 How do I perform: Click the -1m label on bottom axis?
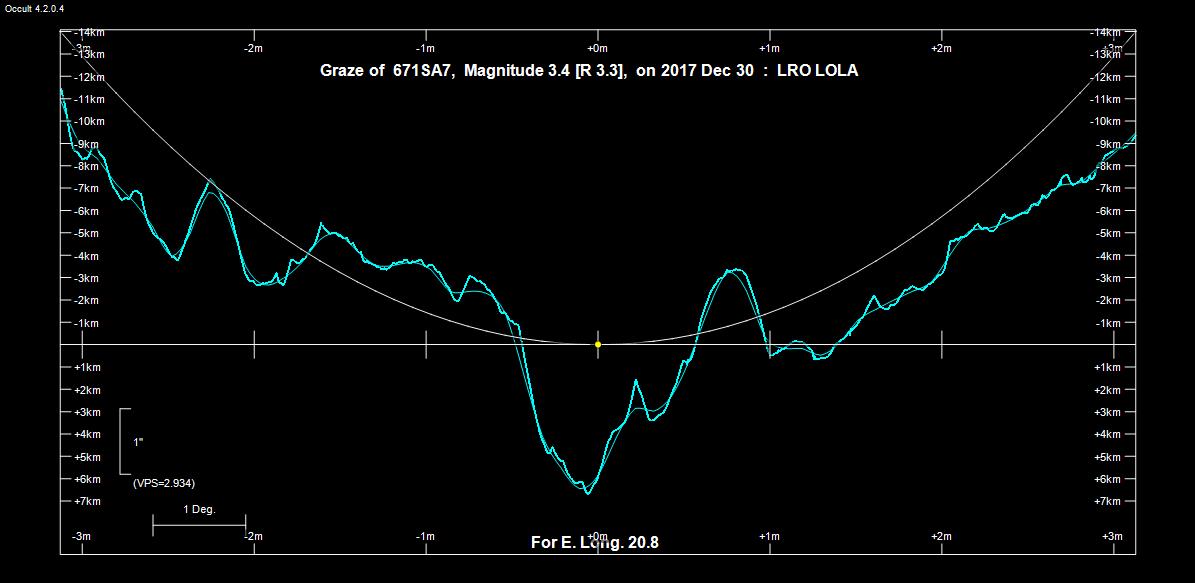click(425, 537)
